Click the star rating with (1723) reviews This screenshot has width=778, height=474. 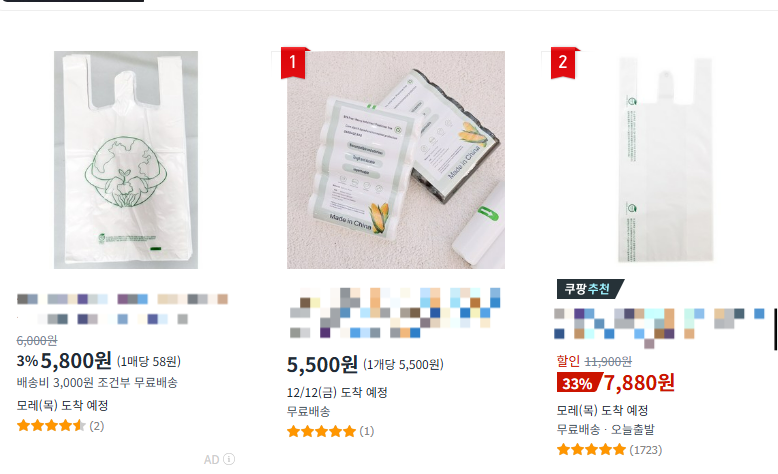coord(609,450)
